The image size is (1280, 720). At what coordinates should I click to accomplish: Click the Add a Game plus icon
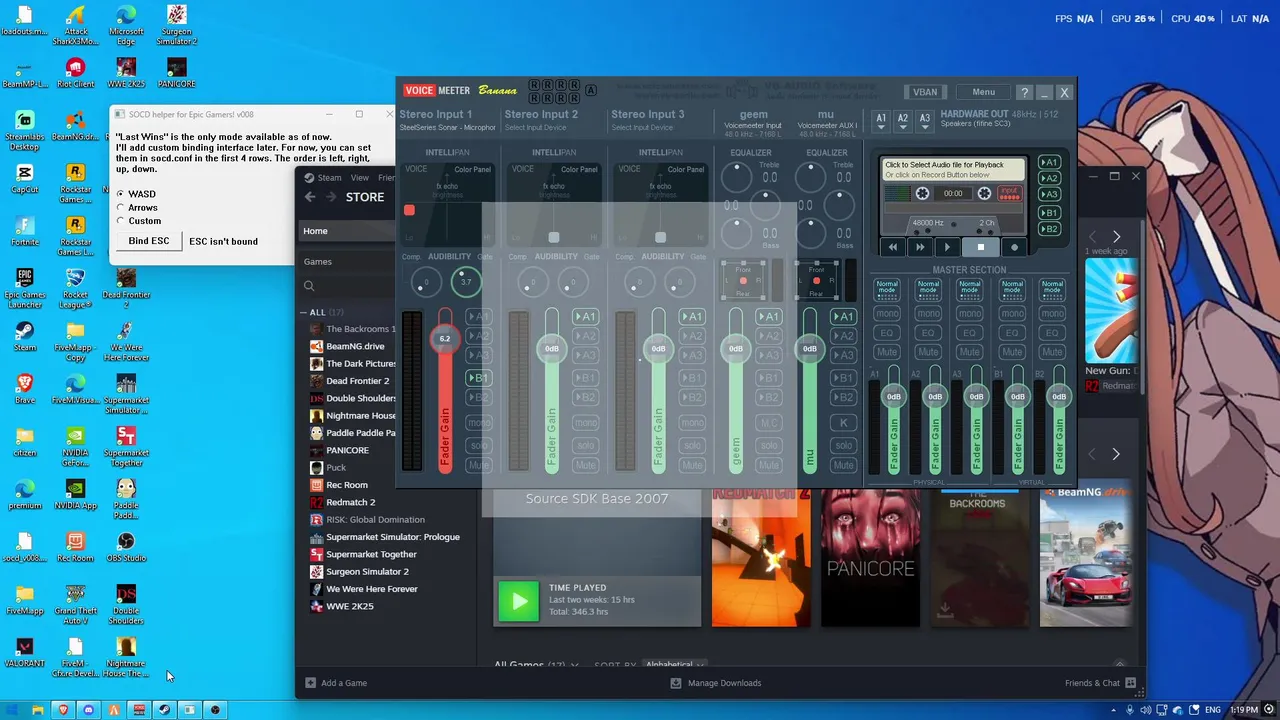pos(310,683)
